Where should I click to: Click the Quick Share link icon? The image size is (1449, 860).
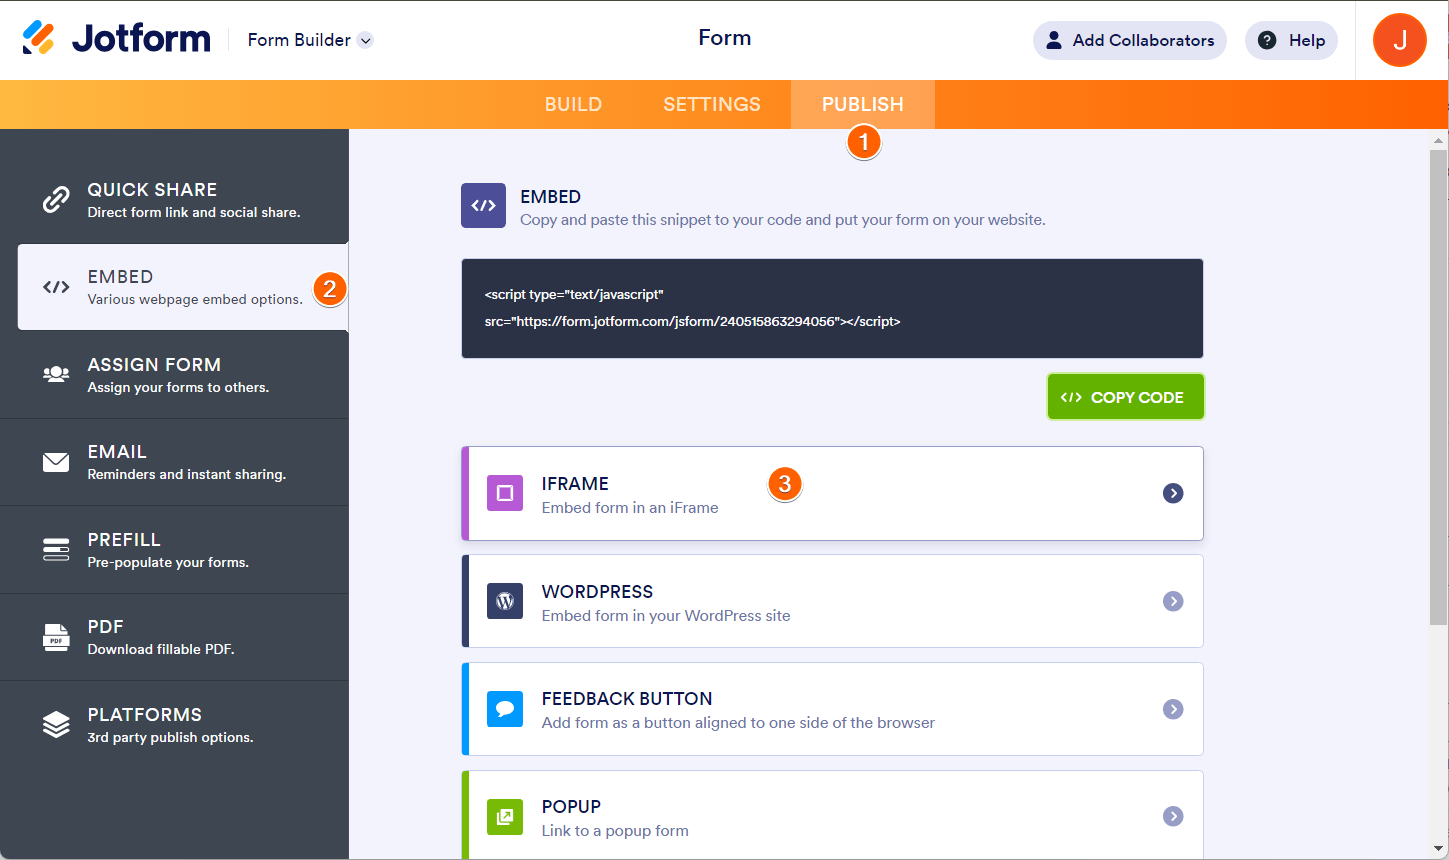tap(56, 200)
